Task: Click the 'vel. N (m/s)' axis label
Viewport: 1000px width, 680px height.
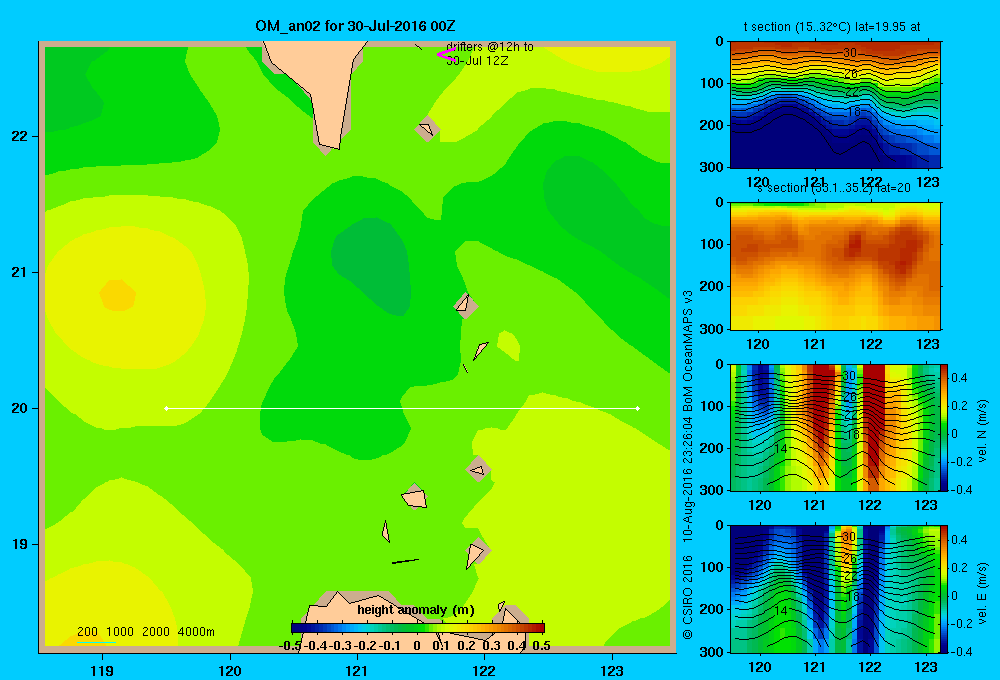Action: click(x=982, y=431)
